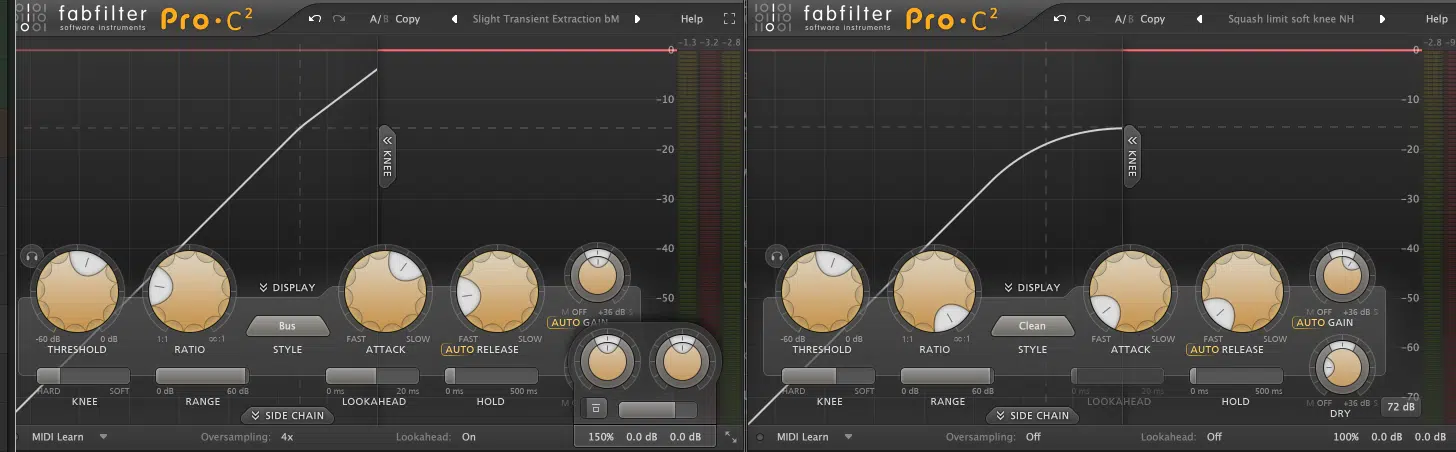This screenshot has width=1456, height=452.
Task: Click Copy in right plugin header
Action: pos(1153,19)
